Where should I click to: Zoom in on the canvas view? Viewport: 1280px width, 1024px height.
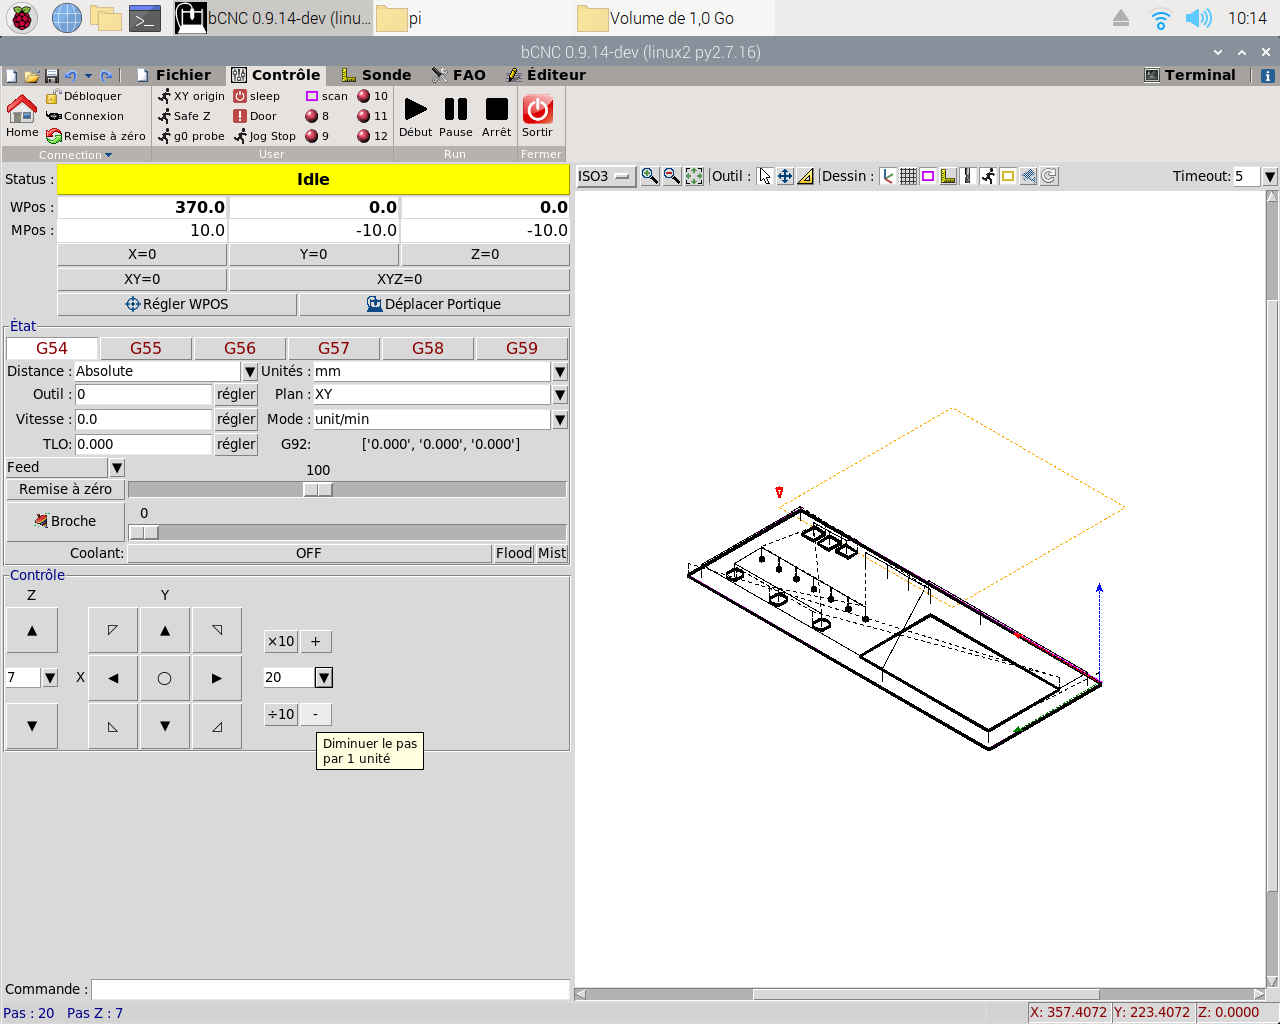(650, 176)
